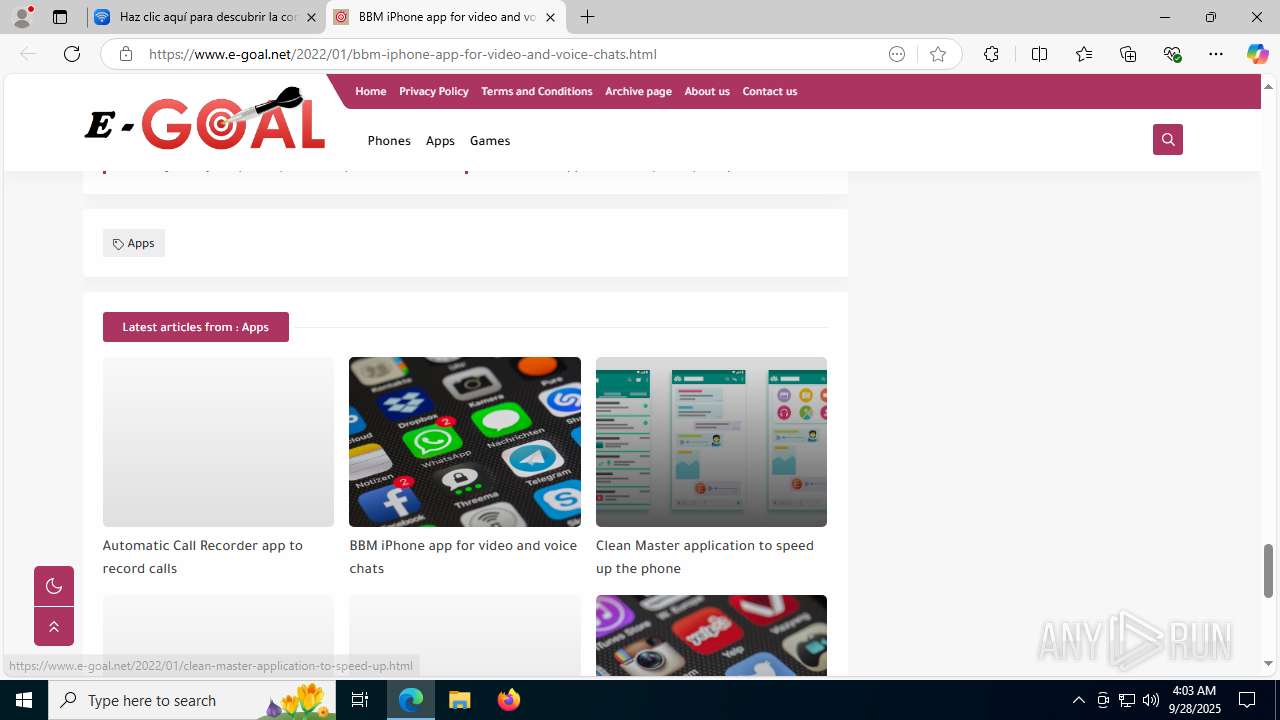1280x720 pixels.
Task: Open Collections icon
Action: [1128, 54]
